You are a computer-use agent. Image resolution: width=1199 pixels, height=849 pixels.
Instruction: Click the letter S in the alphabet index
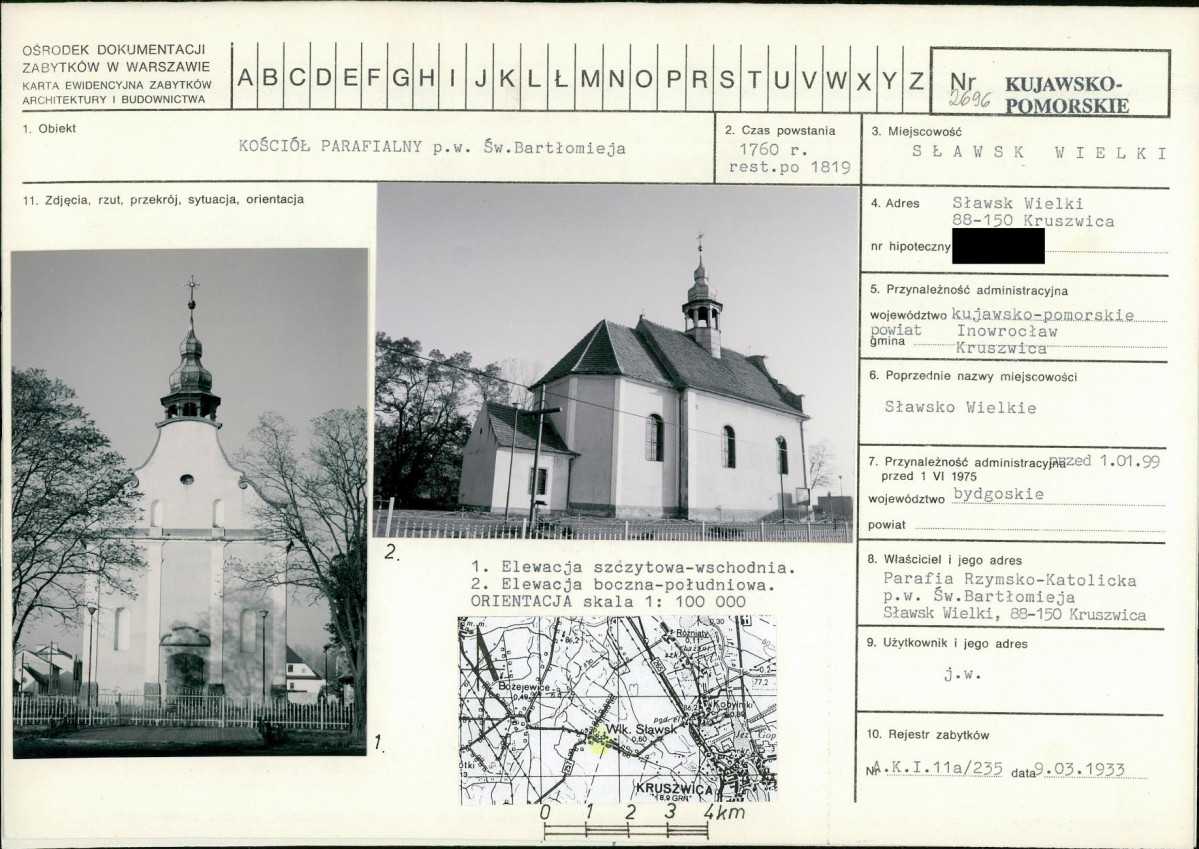point(726,79)
